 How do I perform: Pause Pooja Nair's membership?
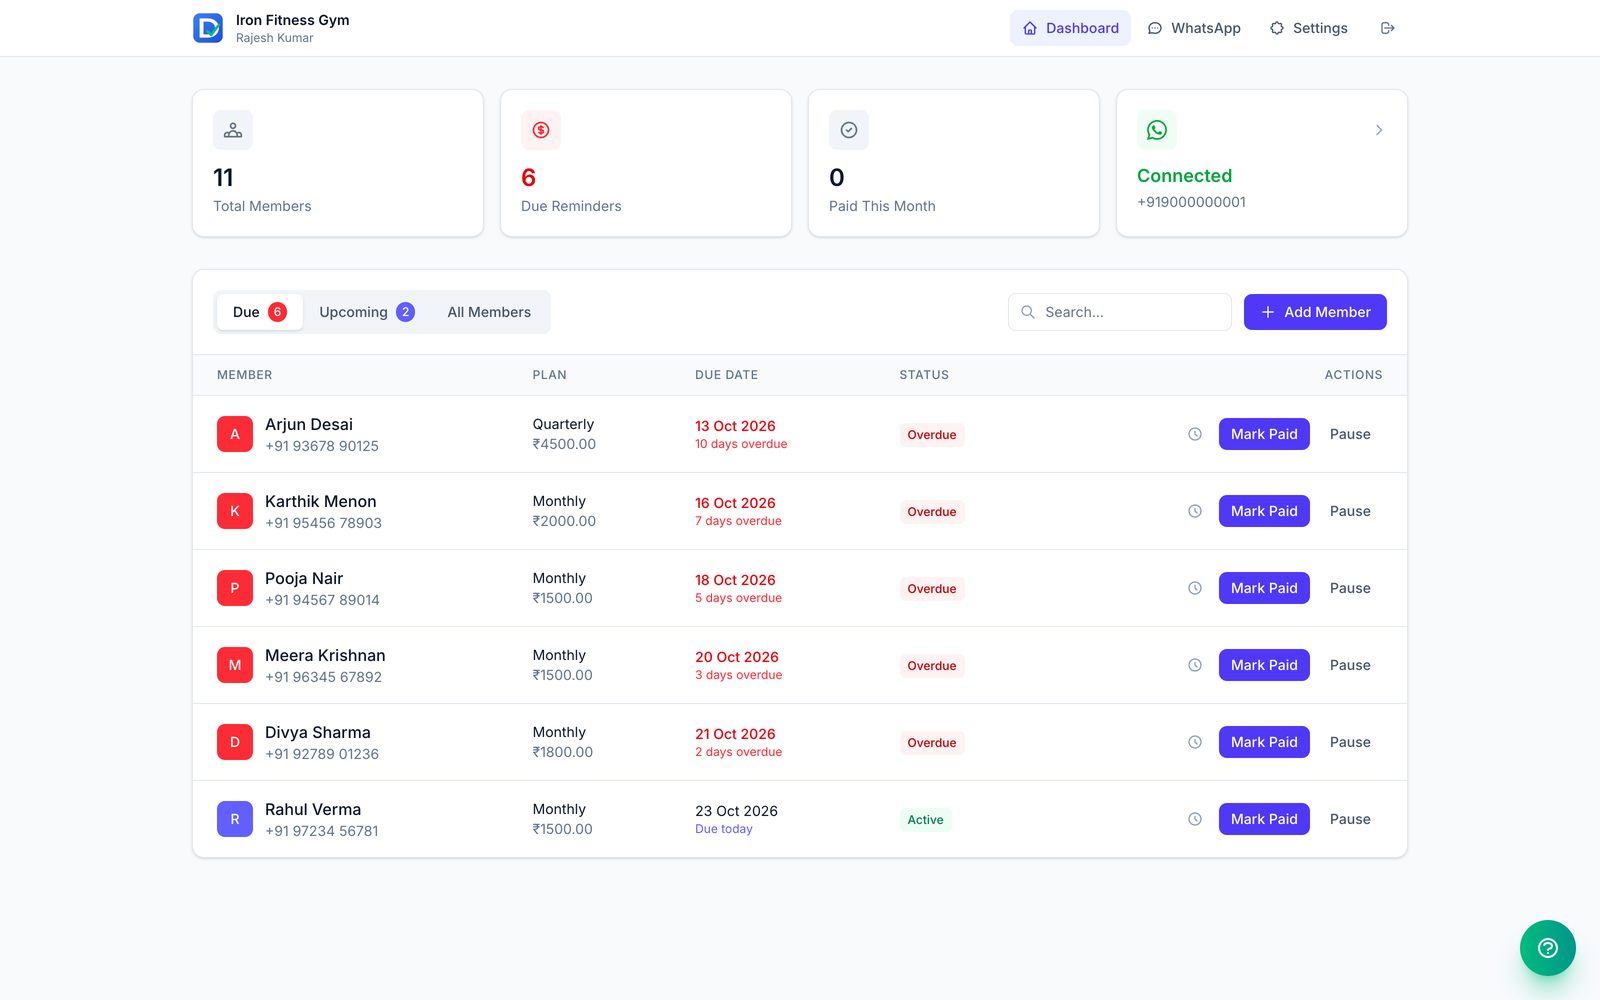1350,588
